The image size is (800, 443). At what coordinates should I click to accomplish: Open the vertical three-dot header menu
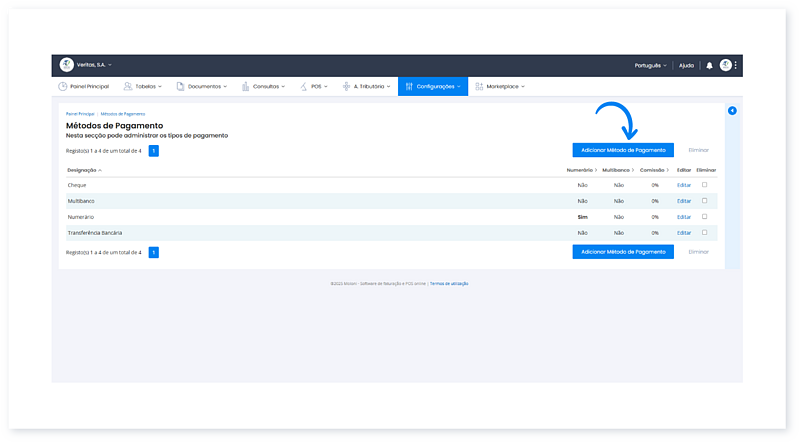736,65
